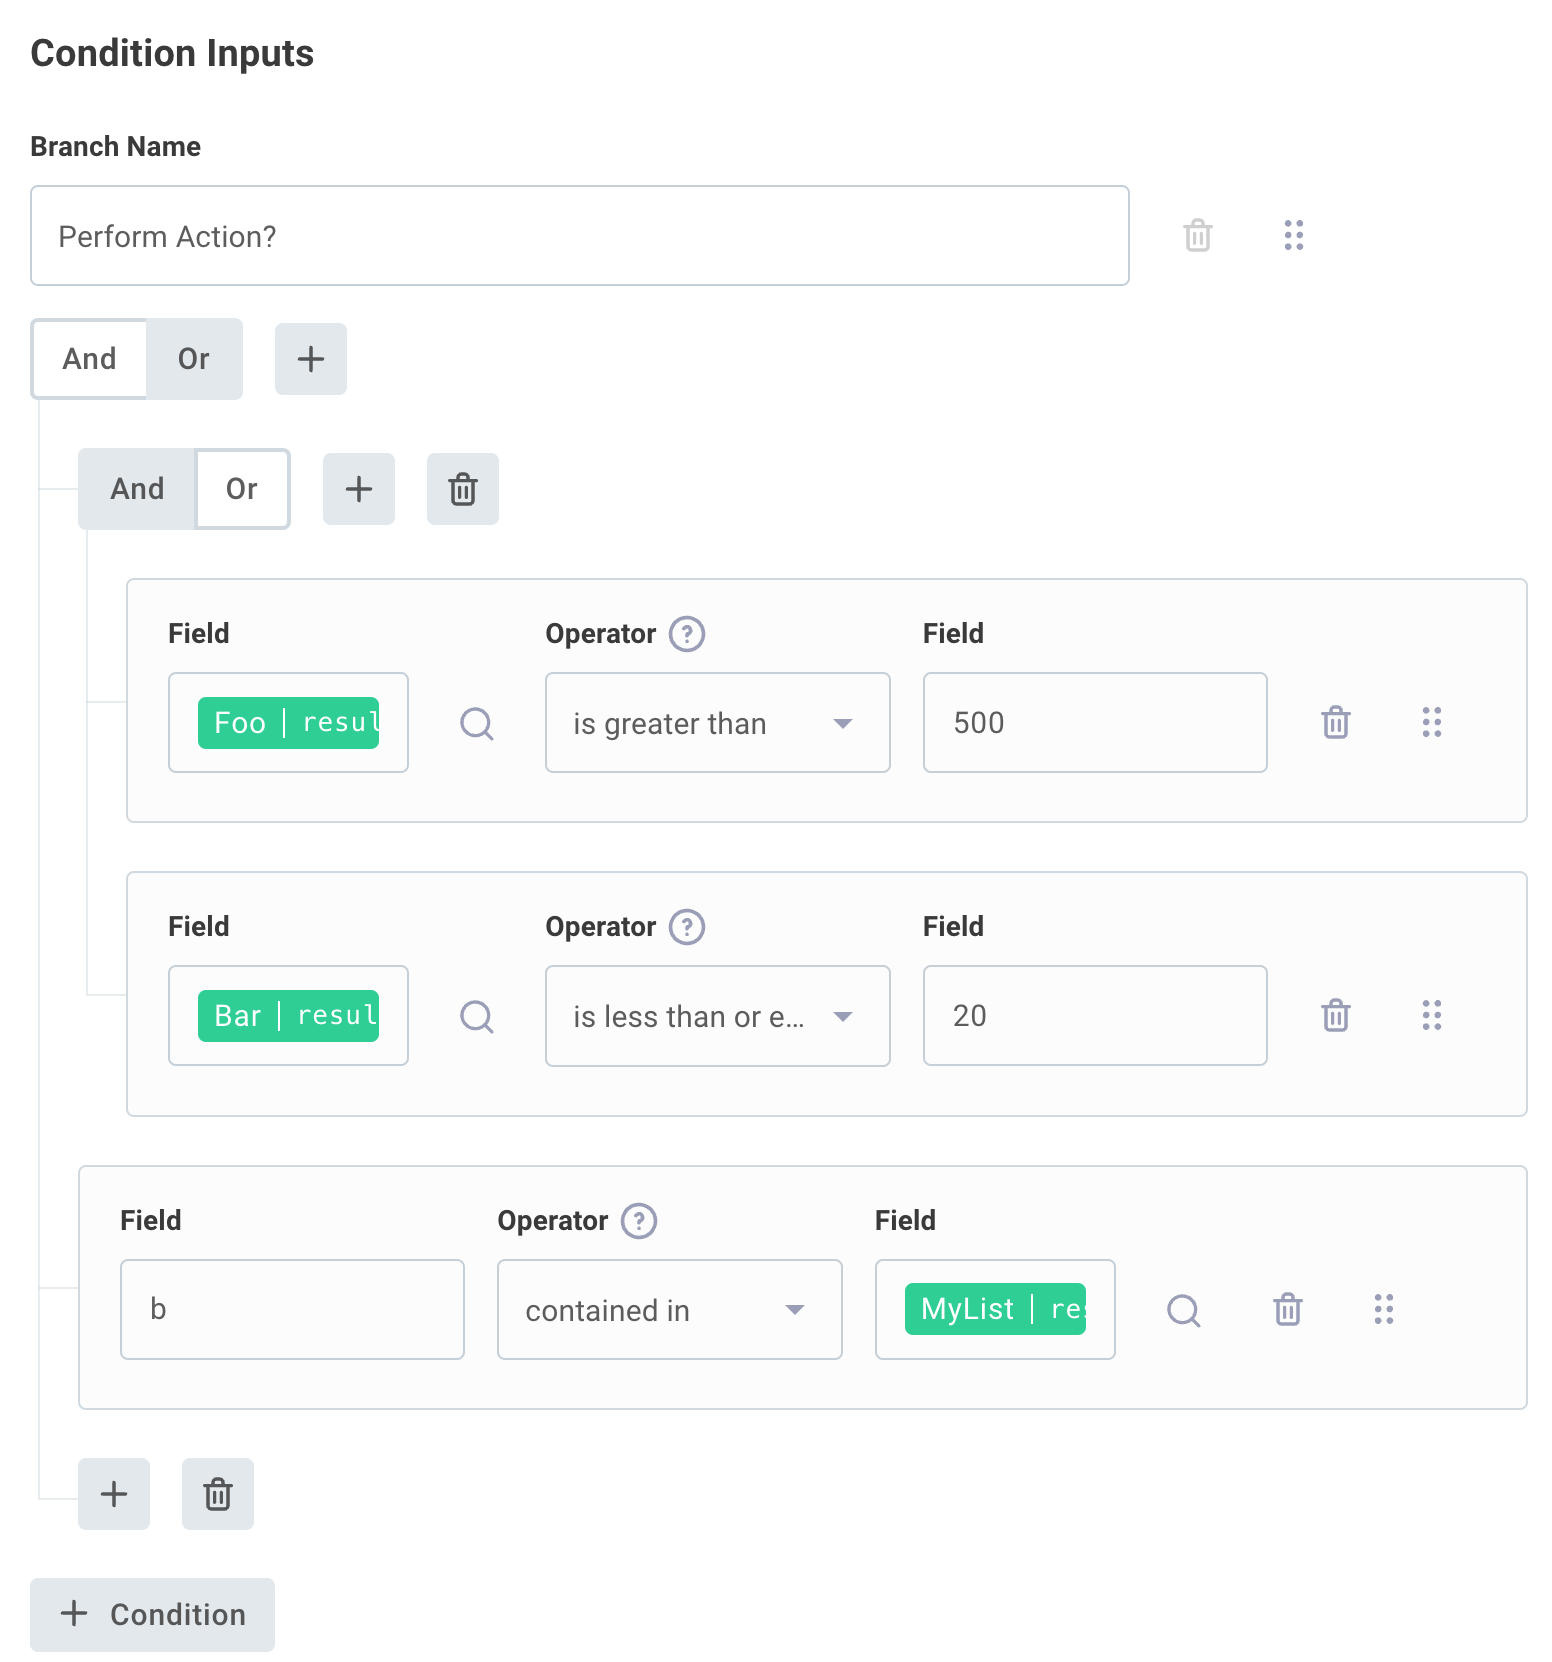Open the 'contained in' operator dropdown
This screenshot has height=1662, width=1552.
tap(670, 1310)
